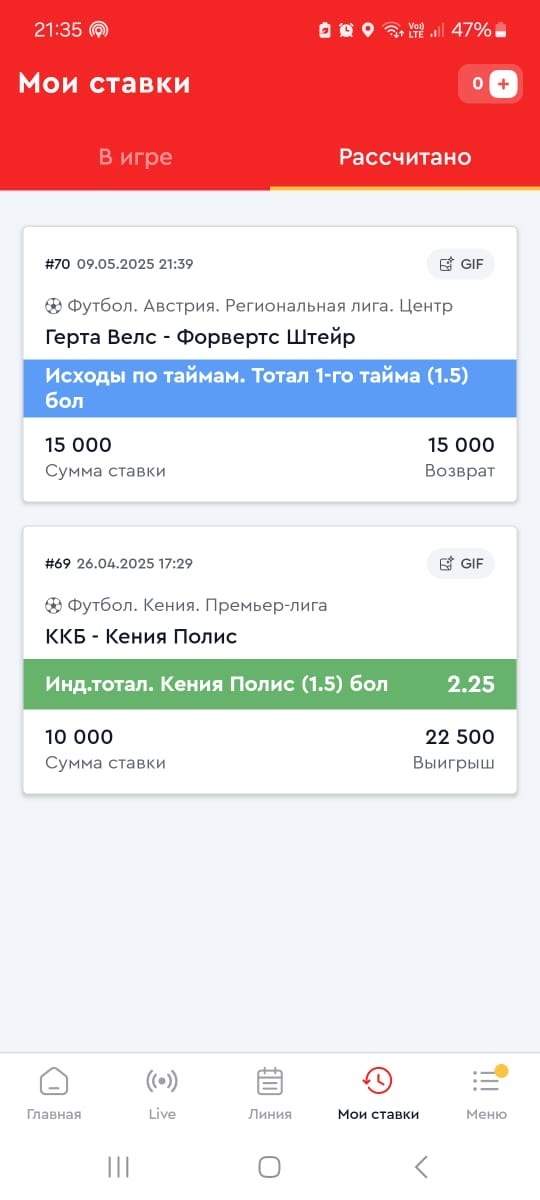The image size is (540, 1200).
Task: Tap blue Тотал 1-го тайма bet strip
Action: coord(270,388)
